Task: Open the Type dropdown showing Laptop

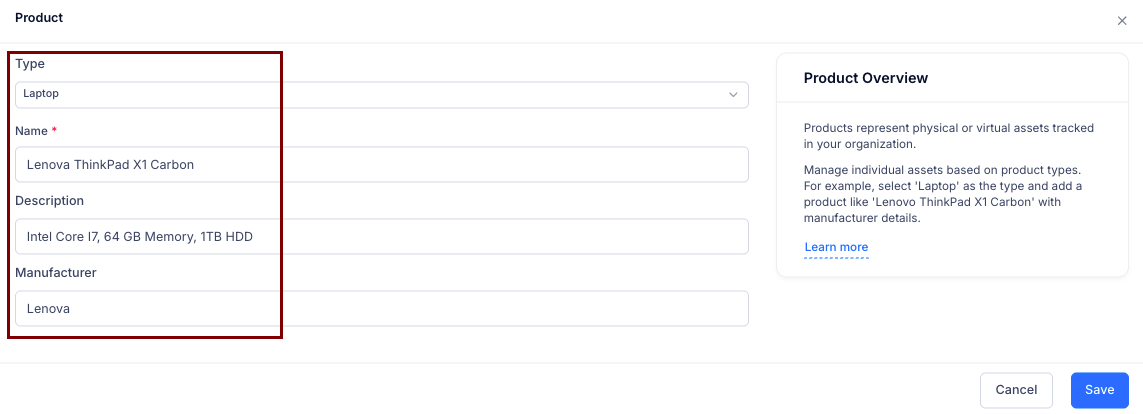Action: [x=380, y=95]
